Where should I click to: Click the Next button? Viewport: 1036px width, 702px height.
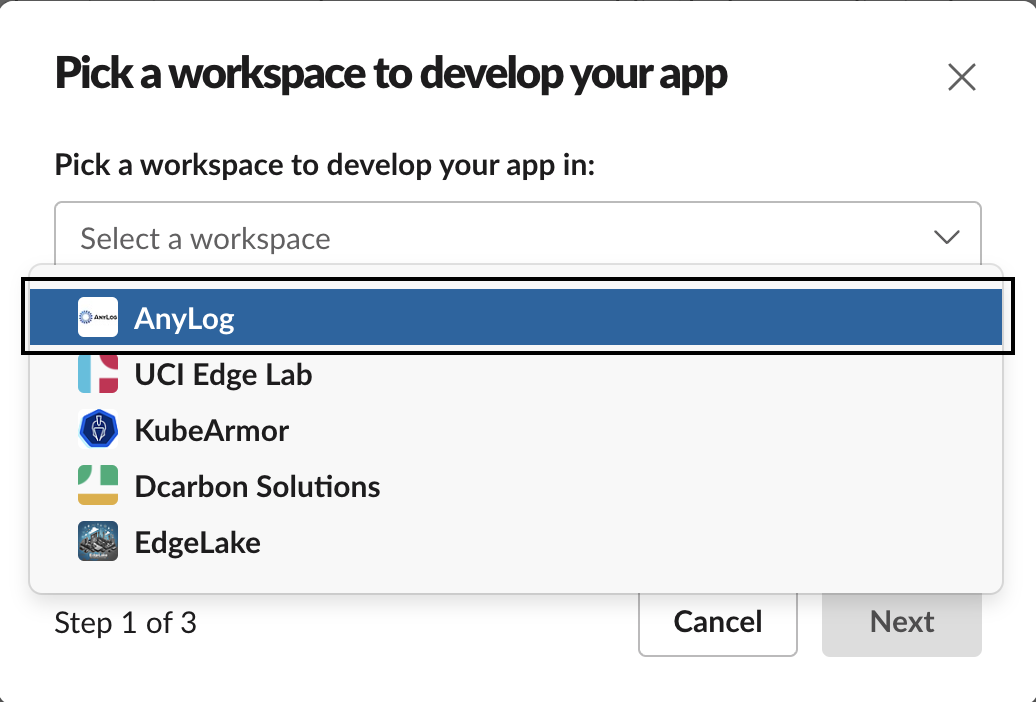pyautogui.click(x=902, y=623)
